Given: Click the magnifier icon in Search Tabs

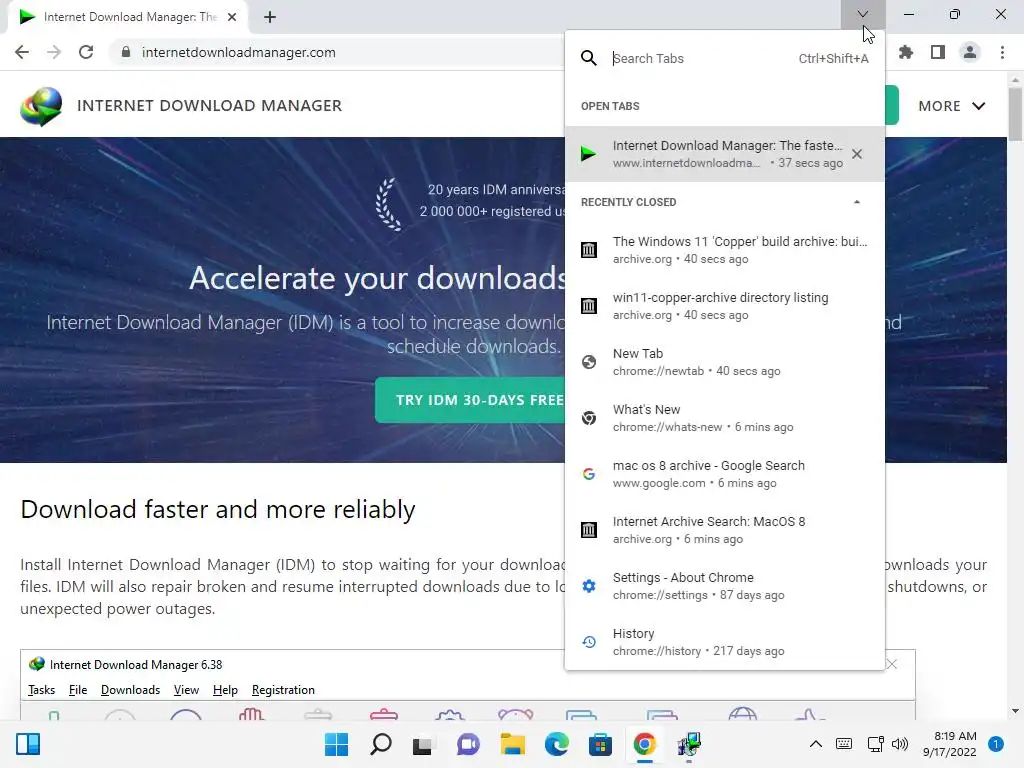Looking at the screenshot, I should [x=588, y=58].
